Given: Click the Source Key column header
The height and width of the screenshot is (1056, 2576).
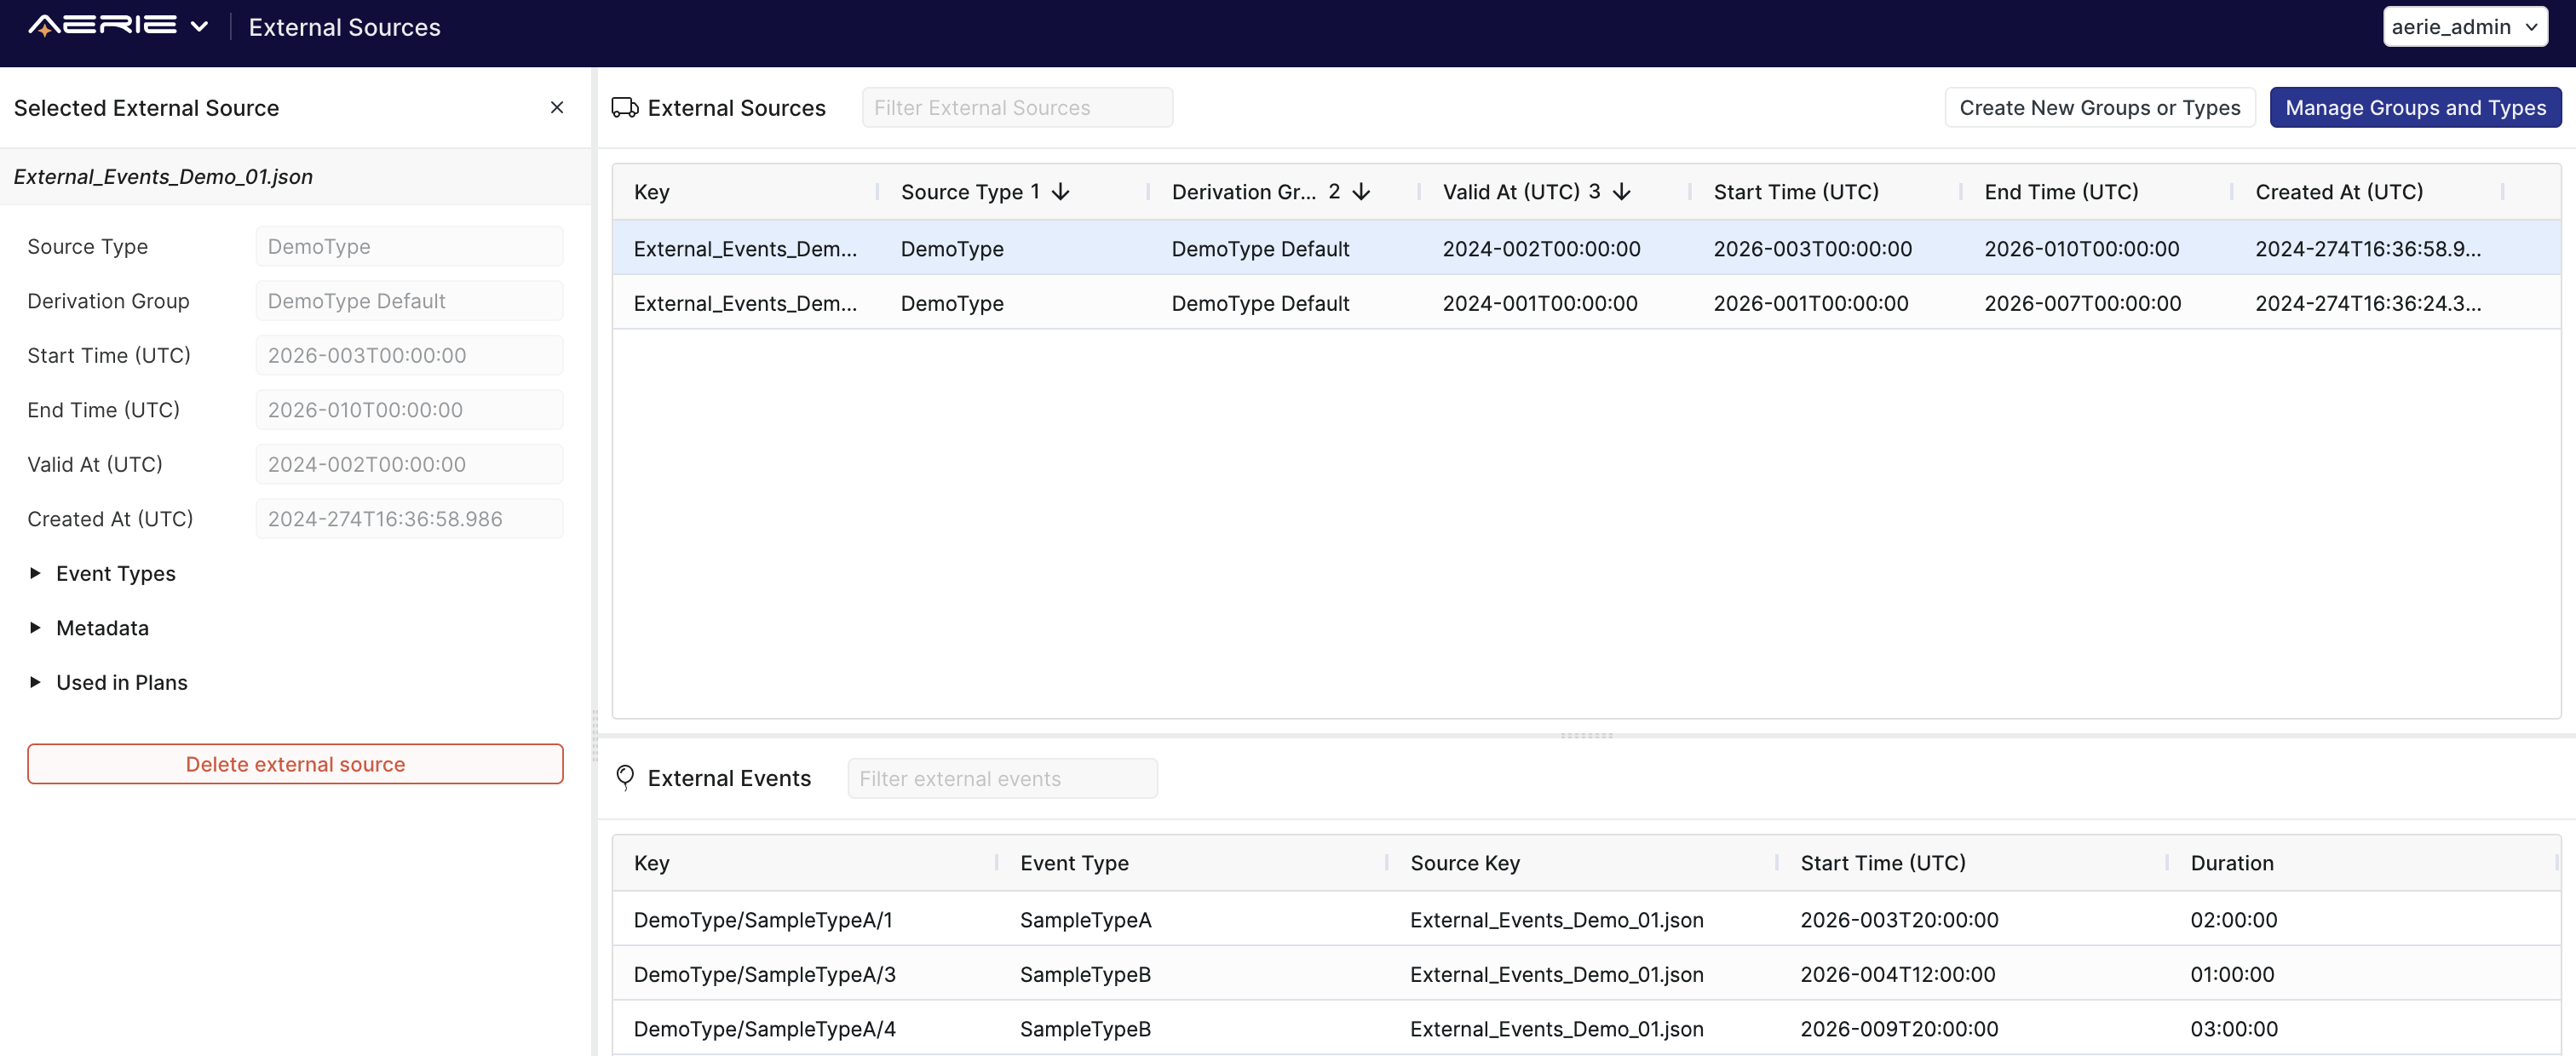Looking at the screenshot, I should point(1465,863).
